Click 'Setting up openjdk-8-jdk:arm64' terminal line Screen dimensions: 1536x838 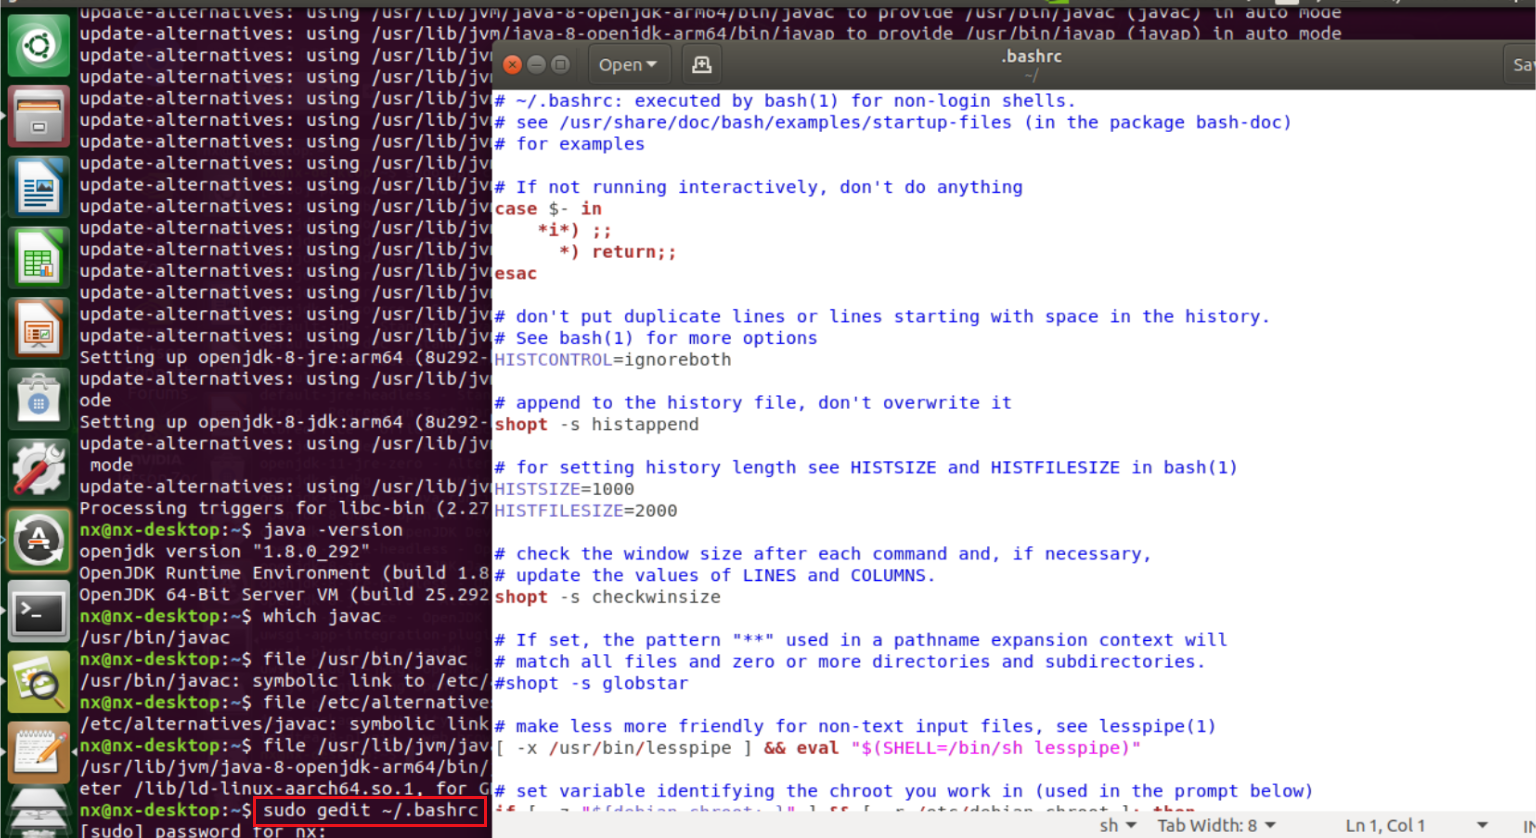(284, 422)
